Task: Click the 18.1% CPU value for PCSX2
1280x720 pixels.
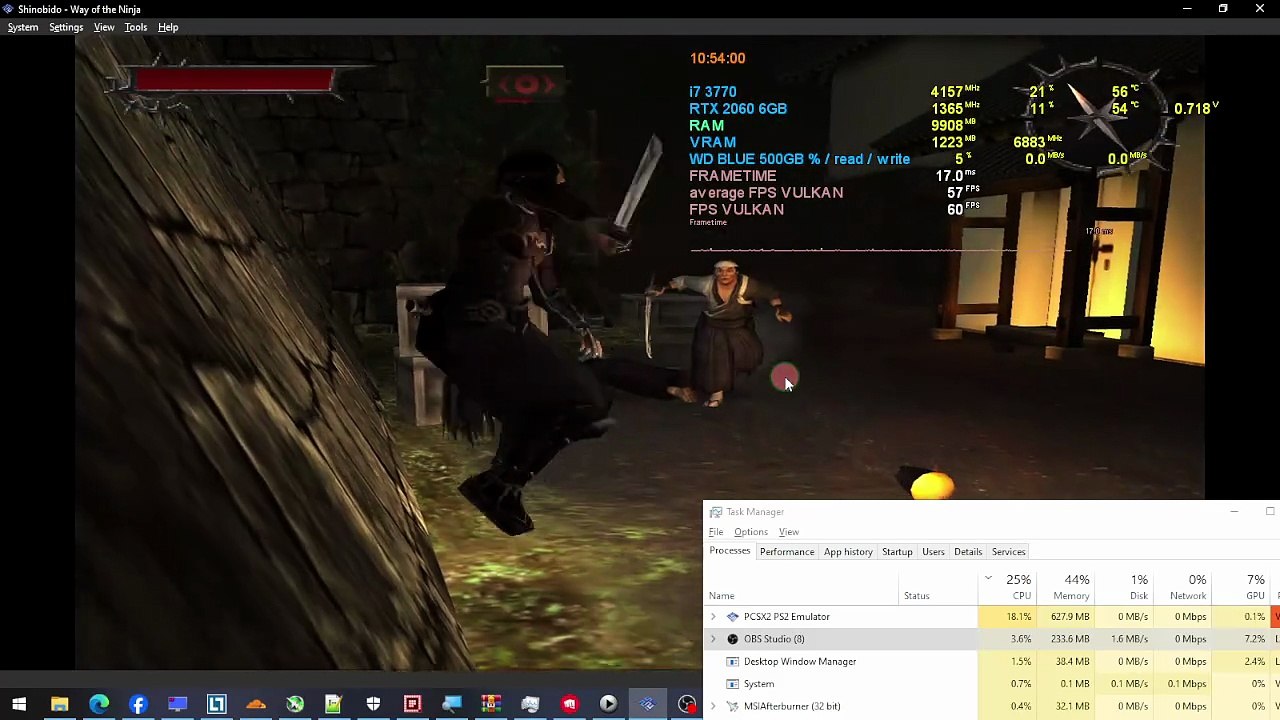Action: coord(1019,617)
